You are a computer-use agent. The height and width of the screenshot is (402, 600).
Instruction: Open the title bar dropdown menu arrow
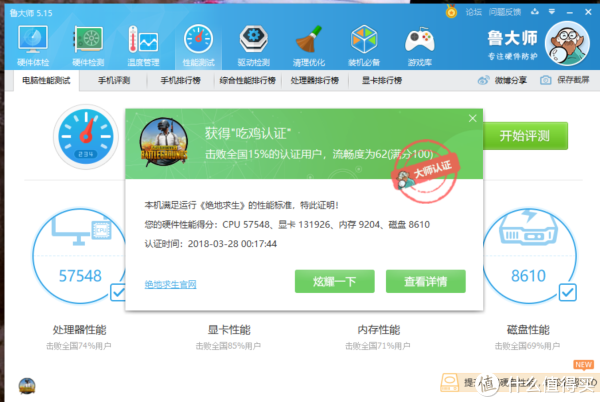[x=551, y=12]
